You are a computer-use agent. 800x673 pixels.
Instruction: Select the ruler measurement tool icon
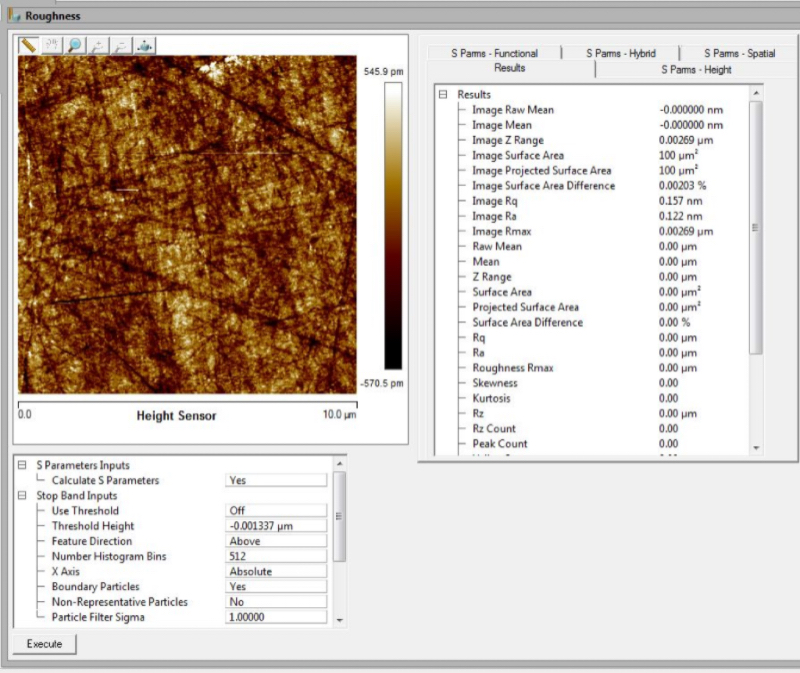28,45
